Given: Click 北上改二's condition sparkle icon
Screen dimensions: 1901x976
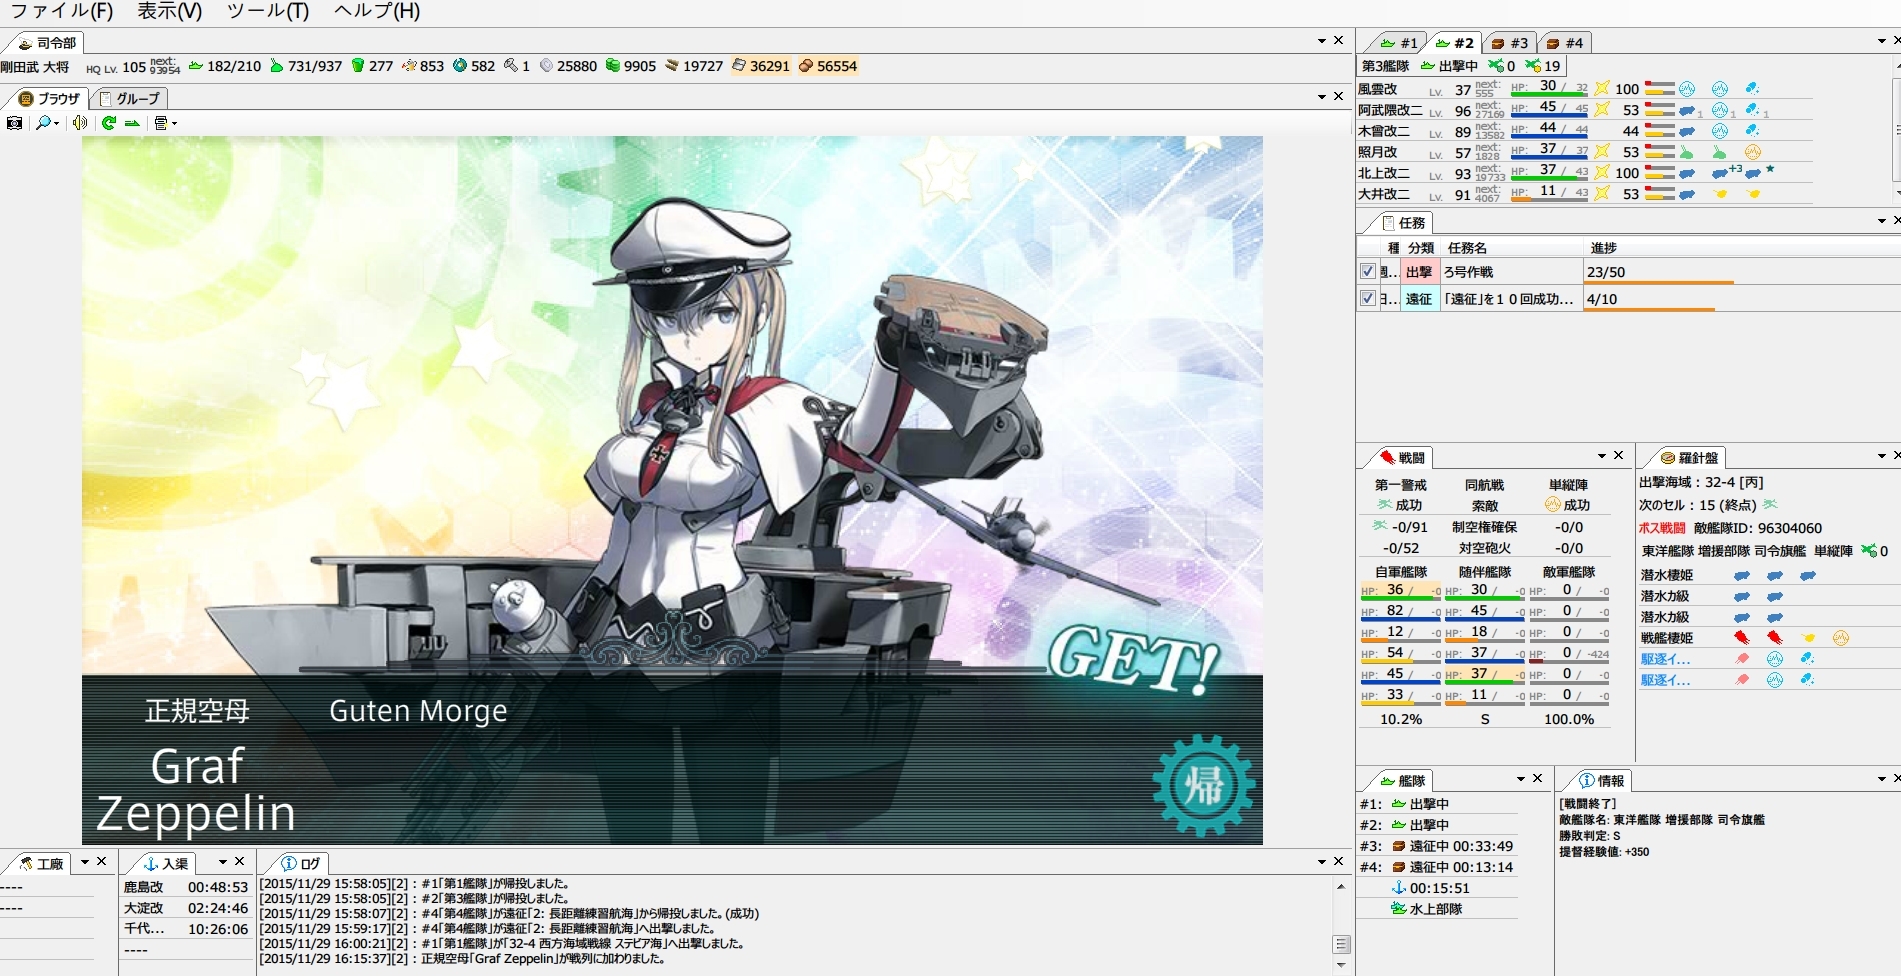Looking at the screenshot, I should (x=1602, y=173).
